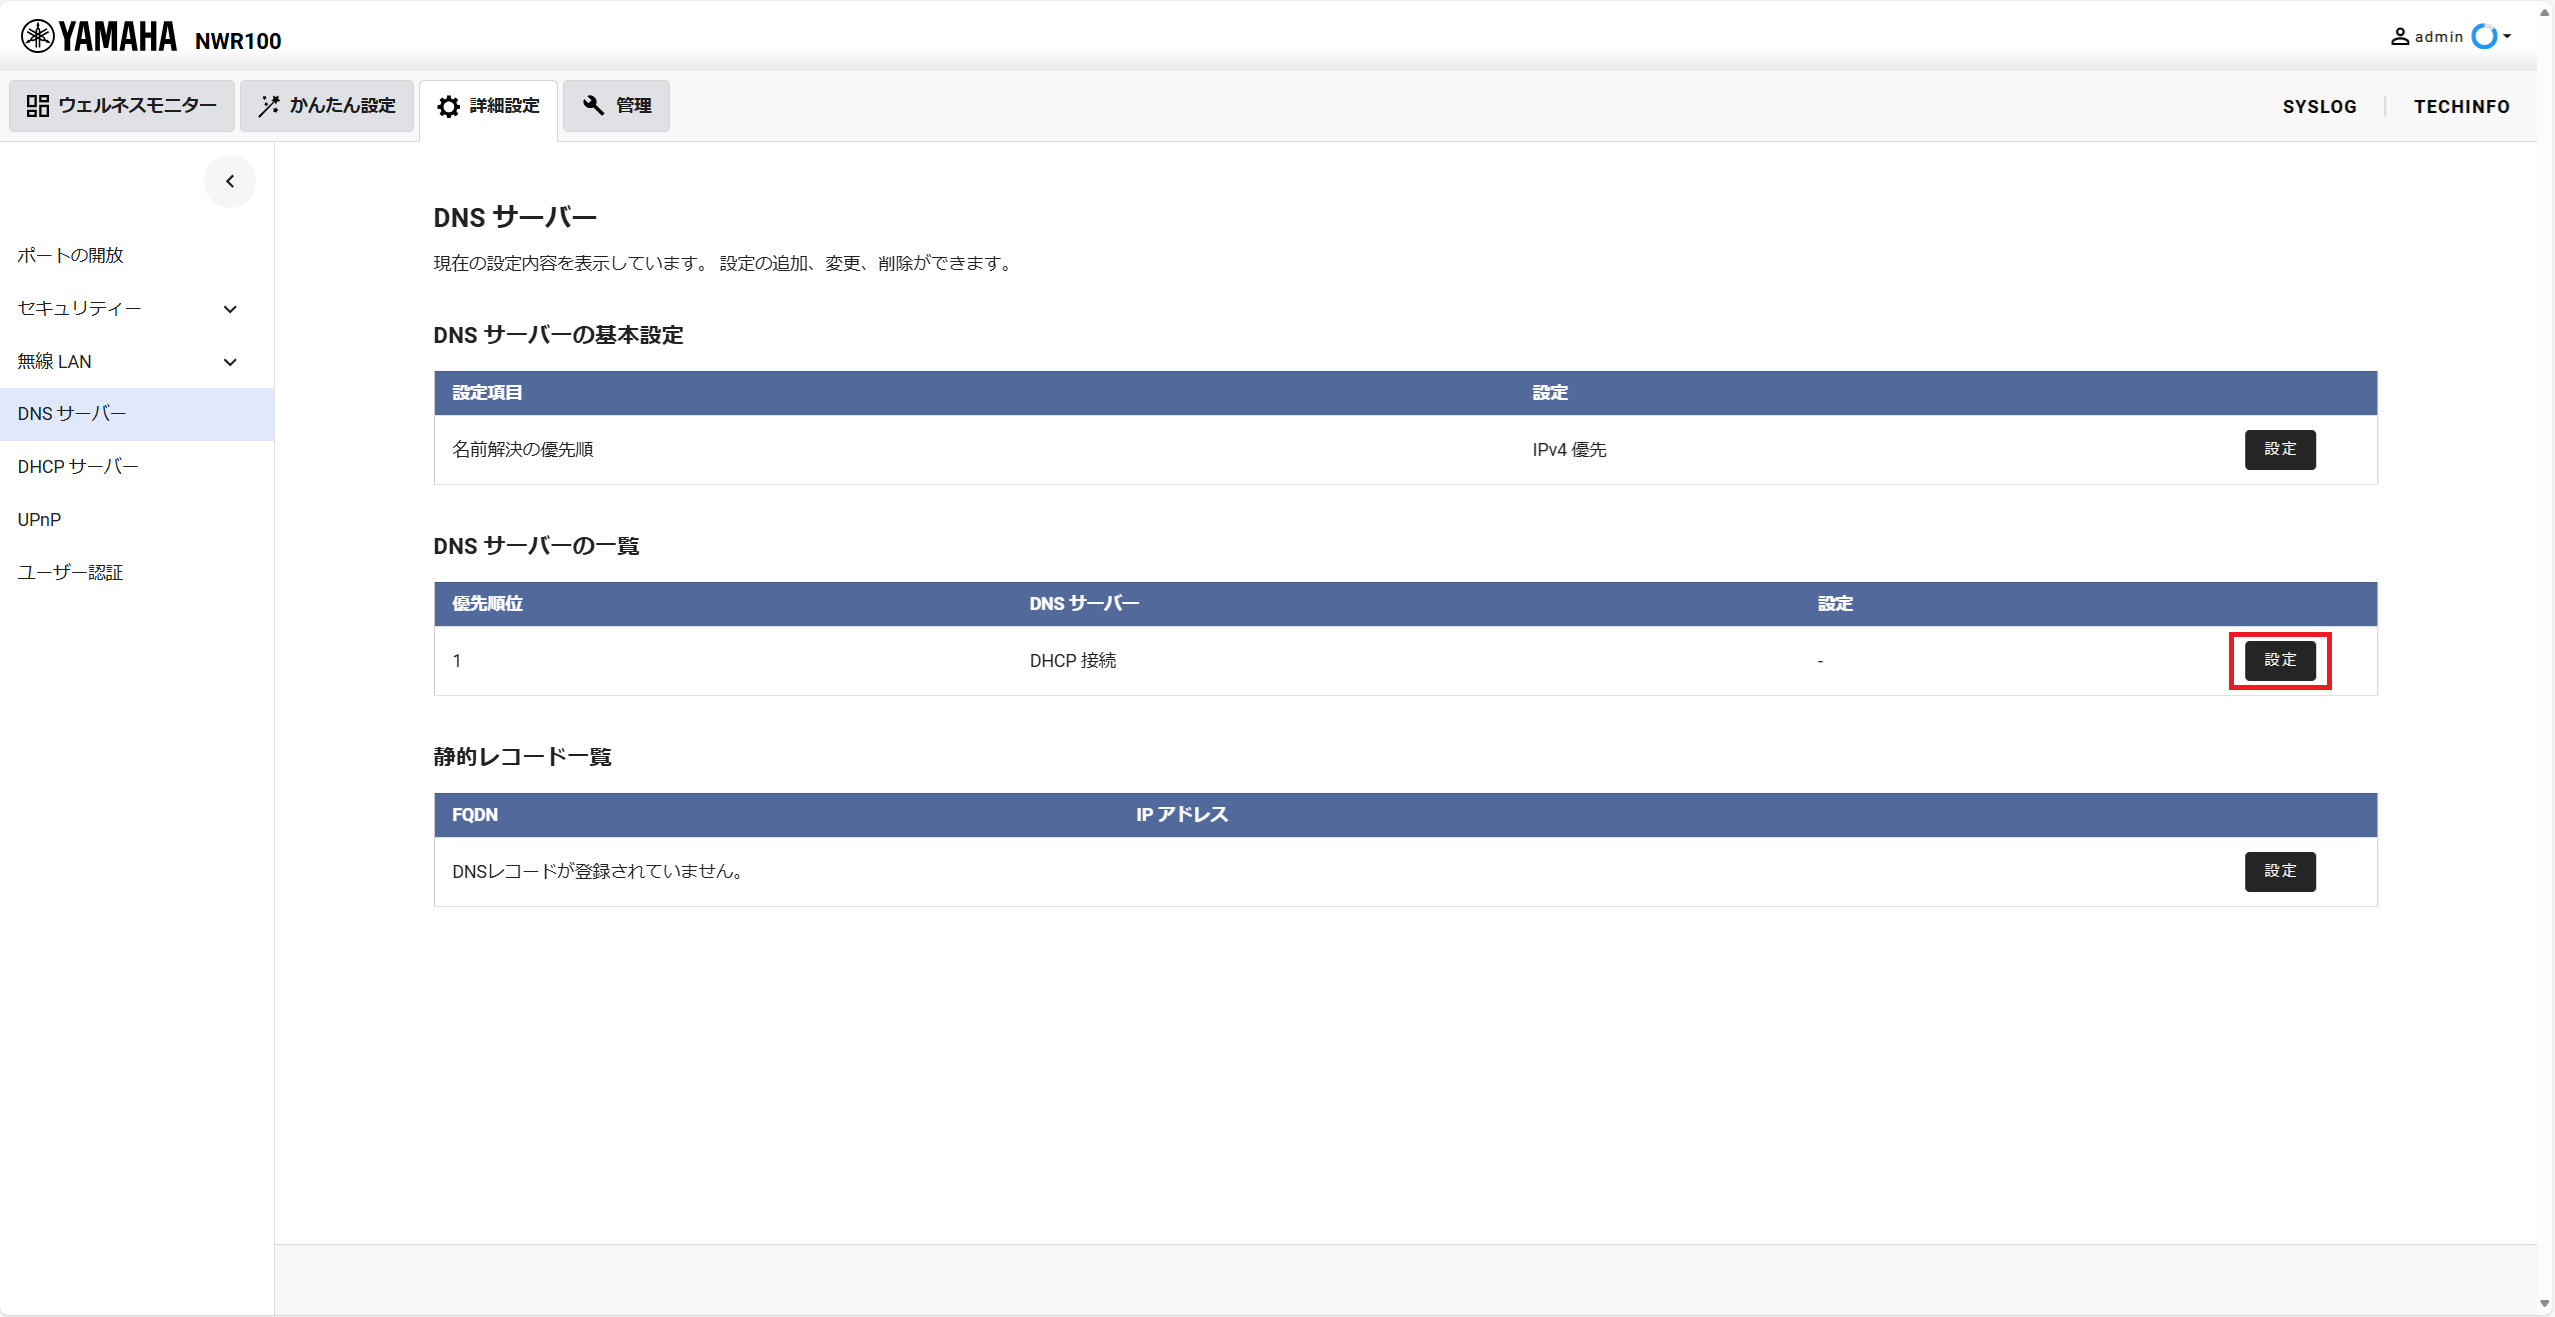This screenshot has width=2555, height=1317.
Task: Open ポートの開放 in the sidebar
Action: click(70, 255)
